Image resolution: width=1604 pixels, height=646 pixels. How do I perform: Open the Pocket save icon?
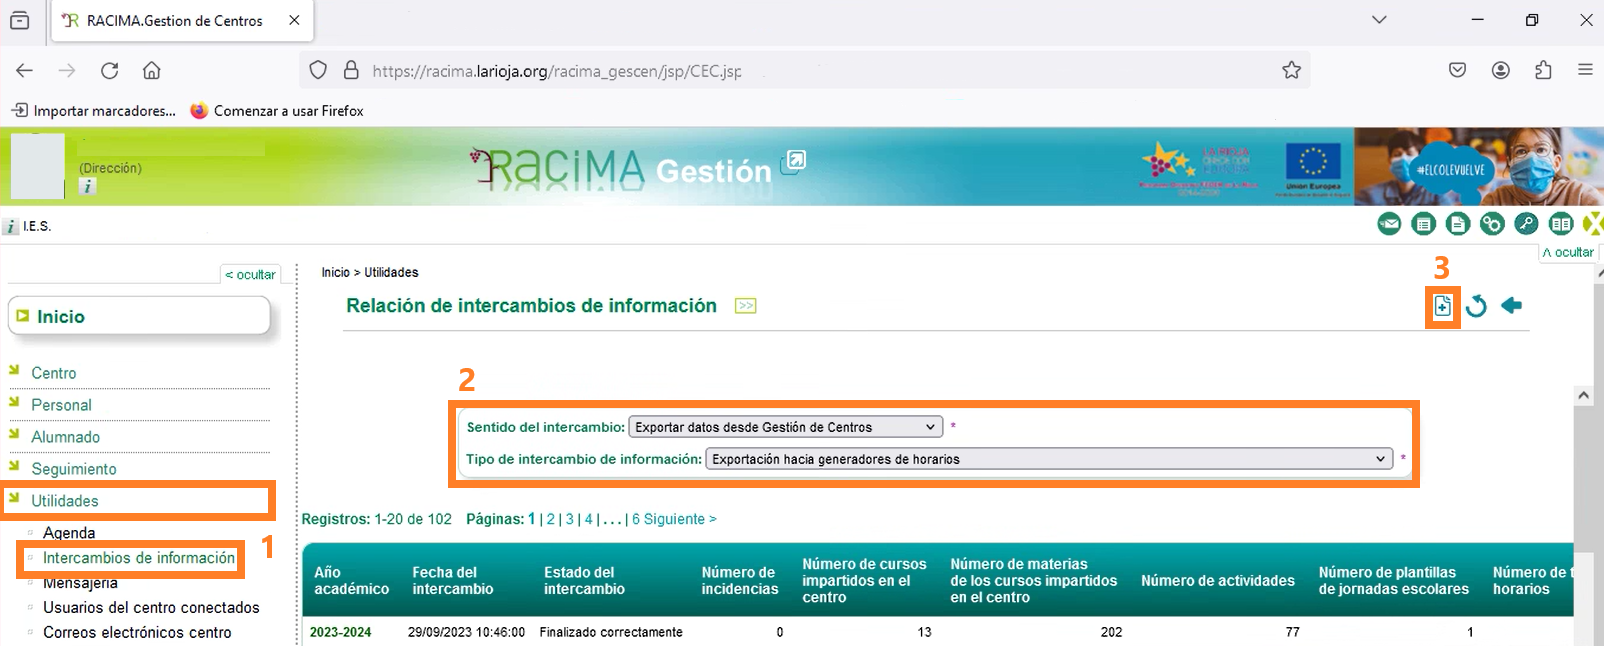[1457, 70]
